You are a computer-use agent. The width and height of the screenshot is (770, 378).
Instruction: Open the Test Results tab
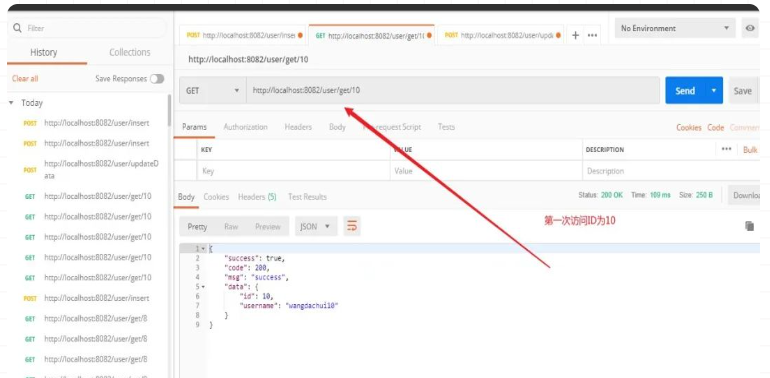tap(307, 197)
